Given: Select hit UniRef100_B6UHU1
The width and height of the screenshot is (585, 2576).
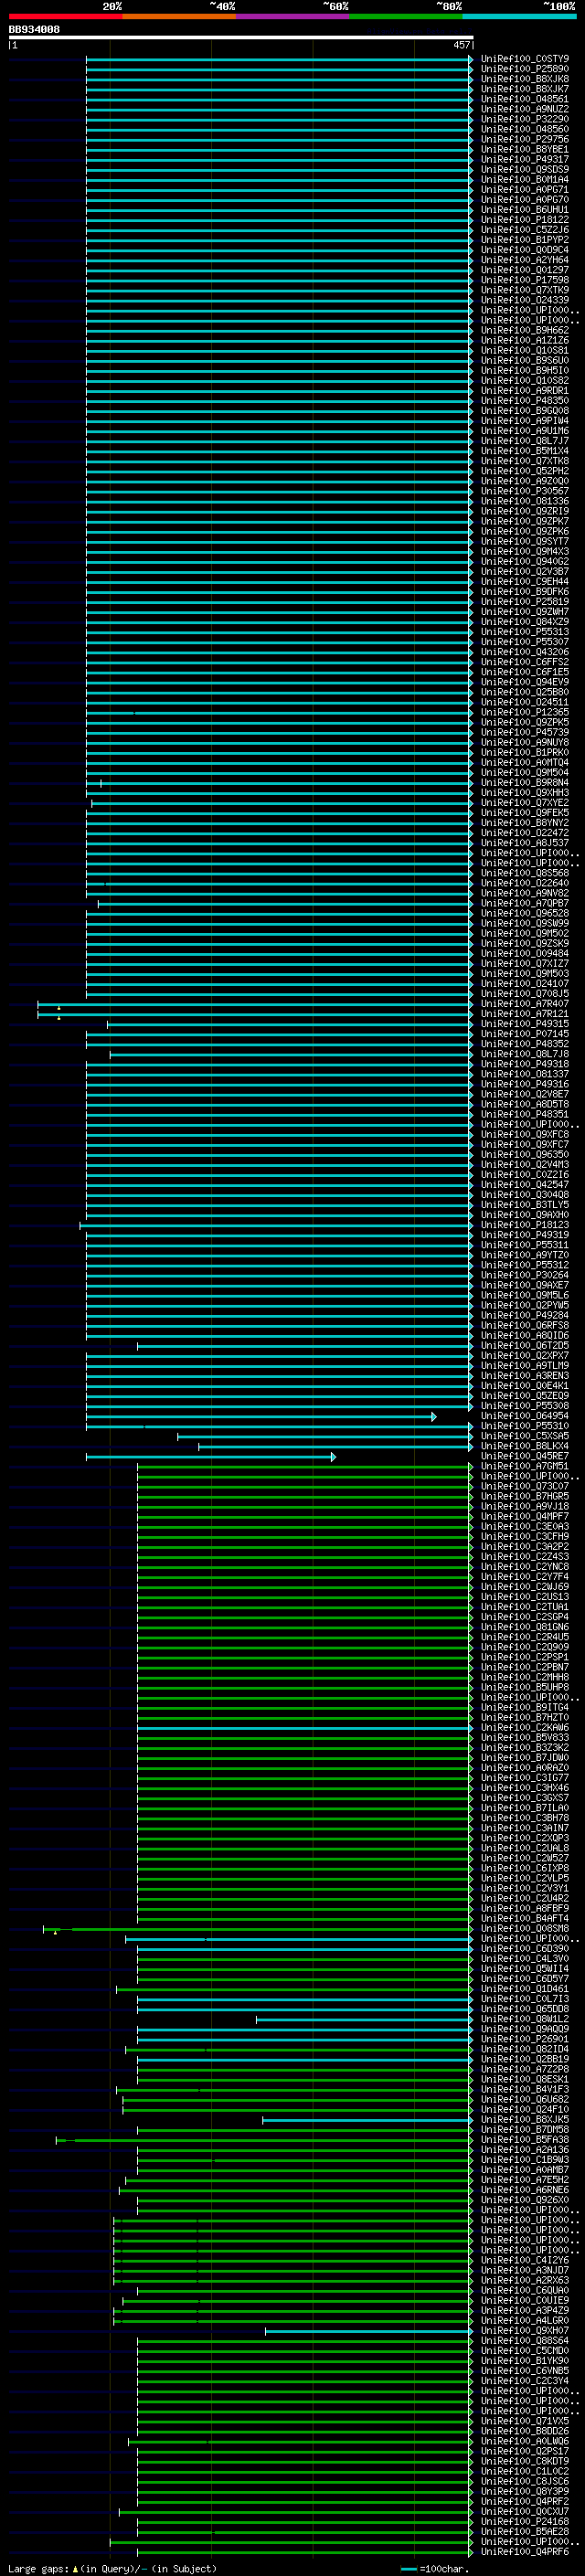Looking at the screenshot, I should point(525,210).
